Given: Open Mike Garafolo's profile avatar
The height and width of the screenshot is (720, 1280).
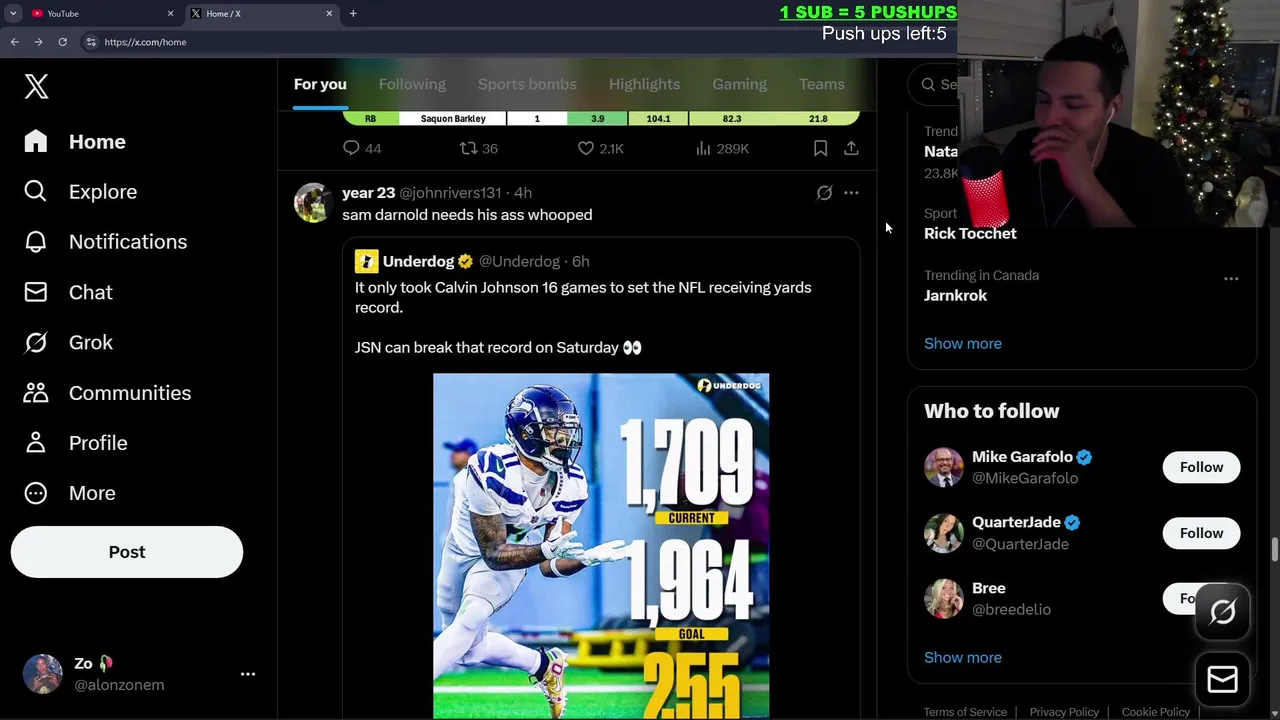Looking at the screenshot, I should click(x=943, y=467).
